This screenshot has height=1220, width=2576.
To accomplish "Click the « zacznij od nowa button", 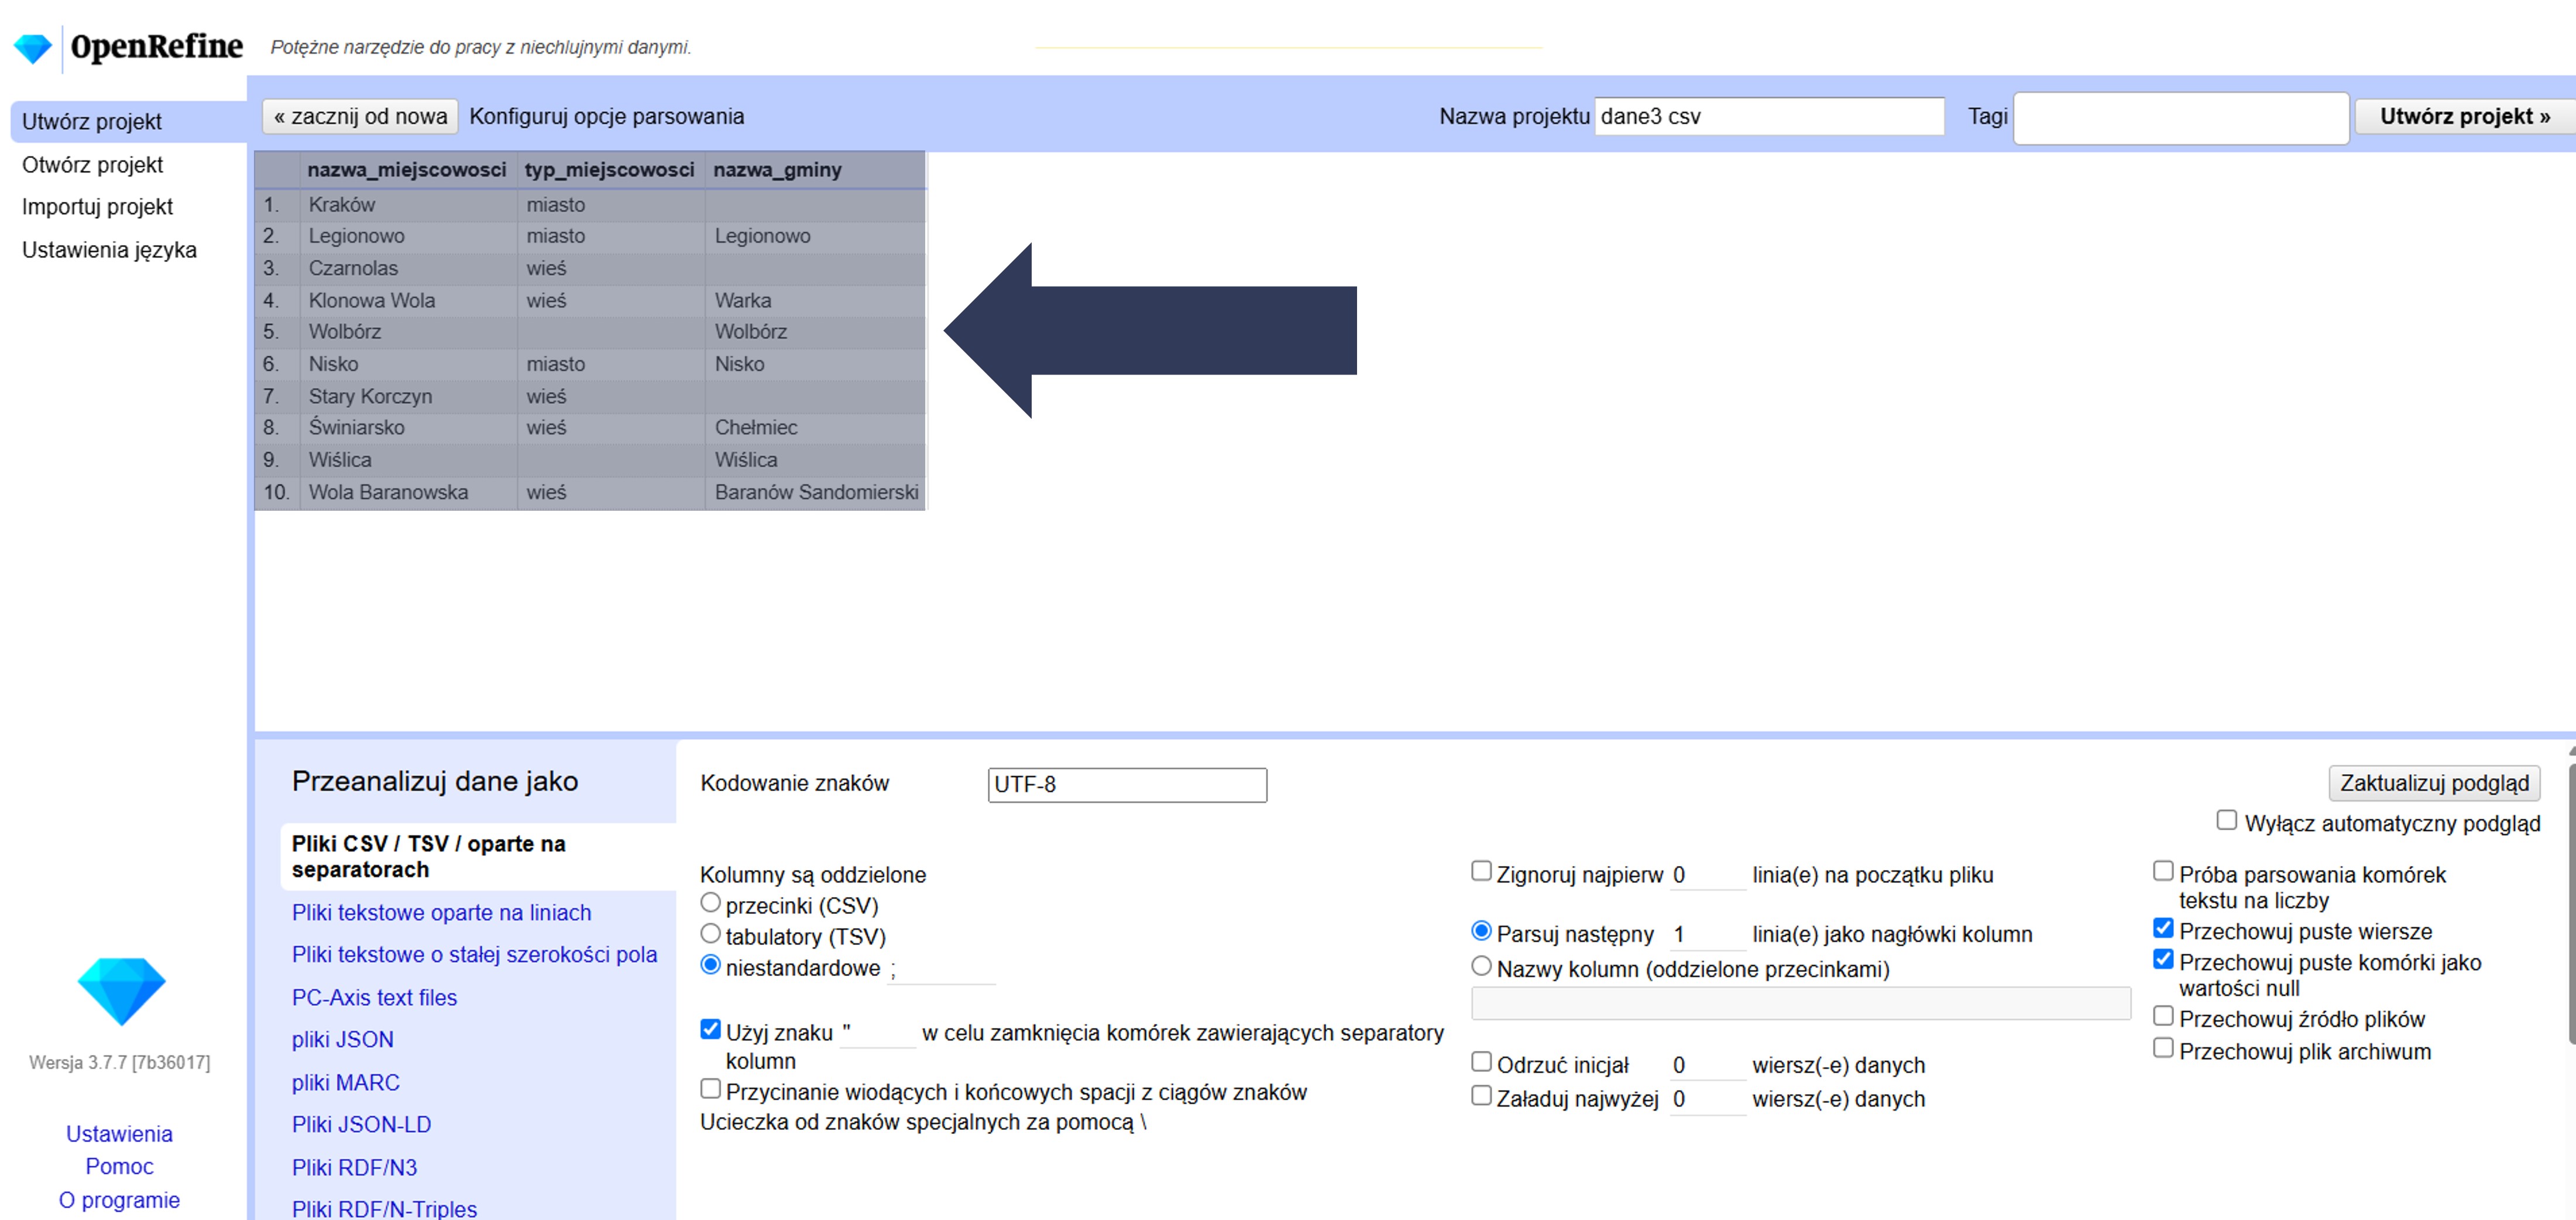I will coord(360,116).
